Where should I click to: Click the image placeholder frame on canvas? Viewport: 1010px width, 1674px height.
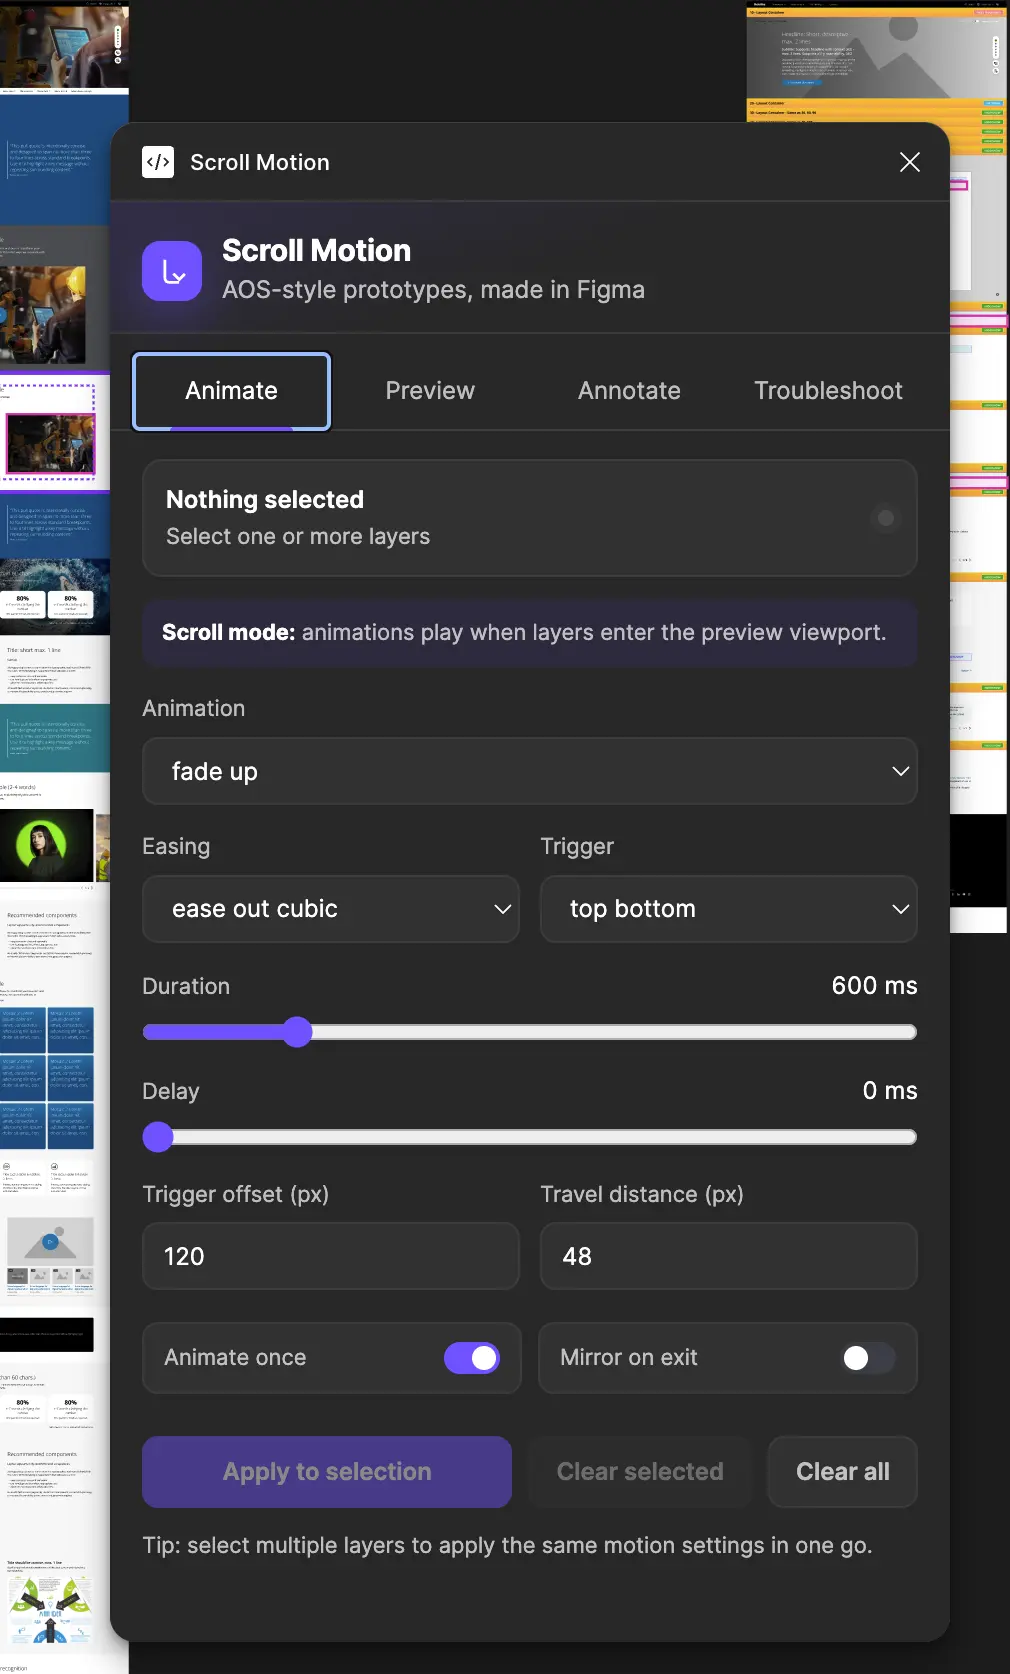[50, 1242]
